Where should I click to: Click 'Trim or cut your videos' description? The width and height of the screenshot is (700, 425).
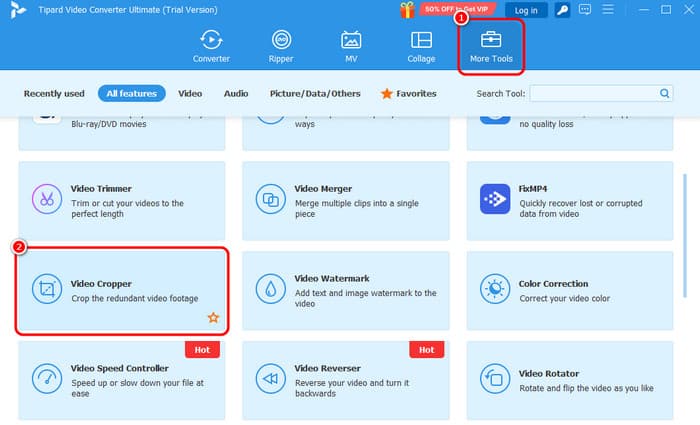coord(127,208)
